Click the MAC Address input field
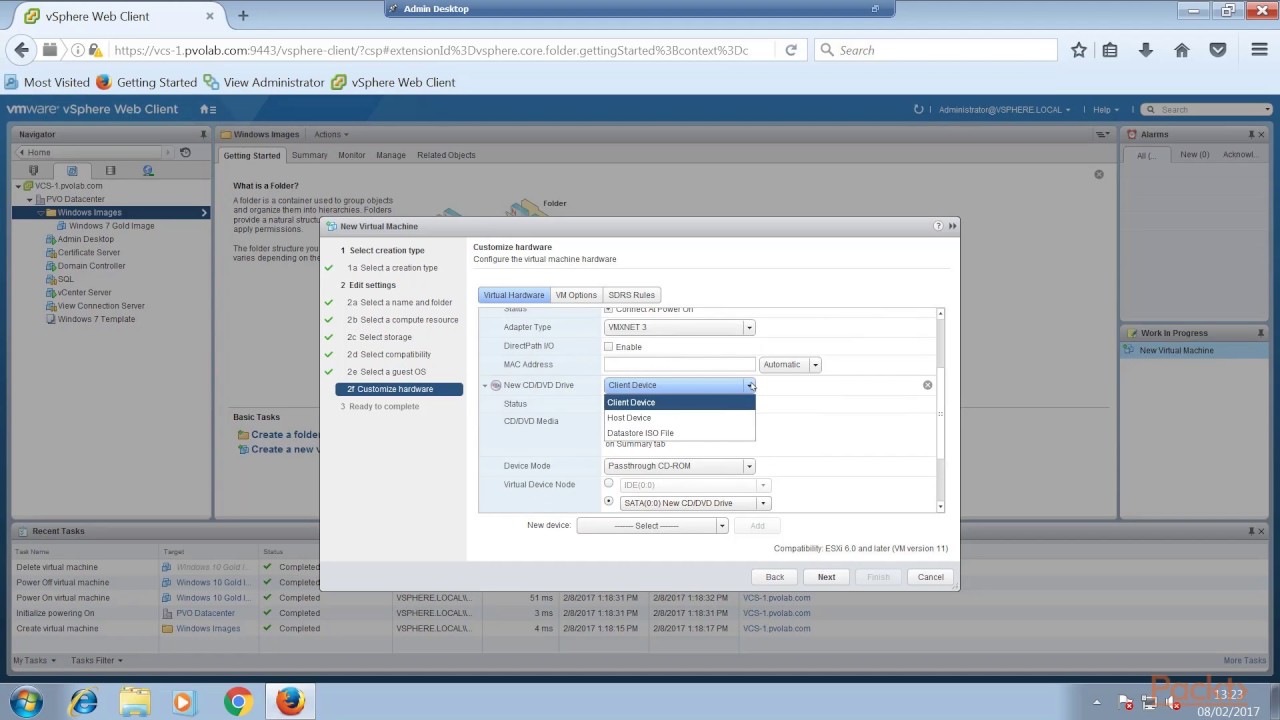The width and height of the screenshot is (1280, 720). tap(680, 365)
